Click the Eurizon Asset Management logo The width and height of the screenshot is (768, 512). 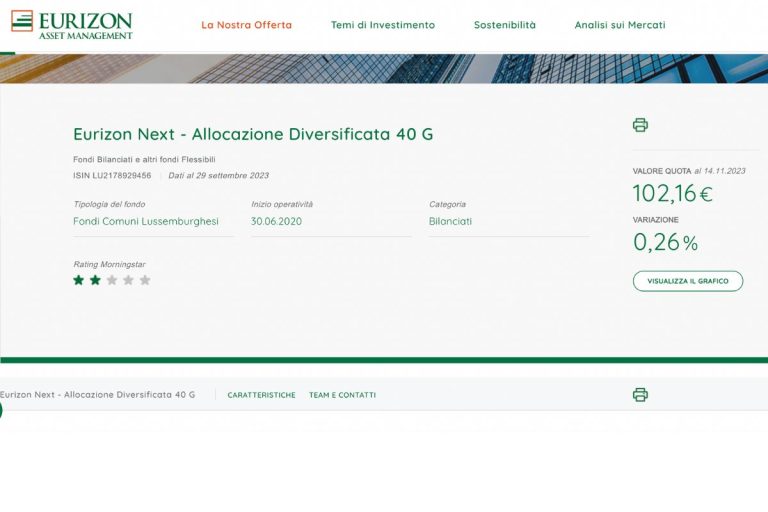72,24
